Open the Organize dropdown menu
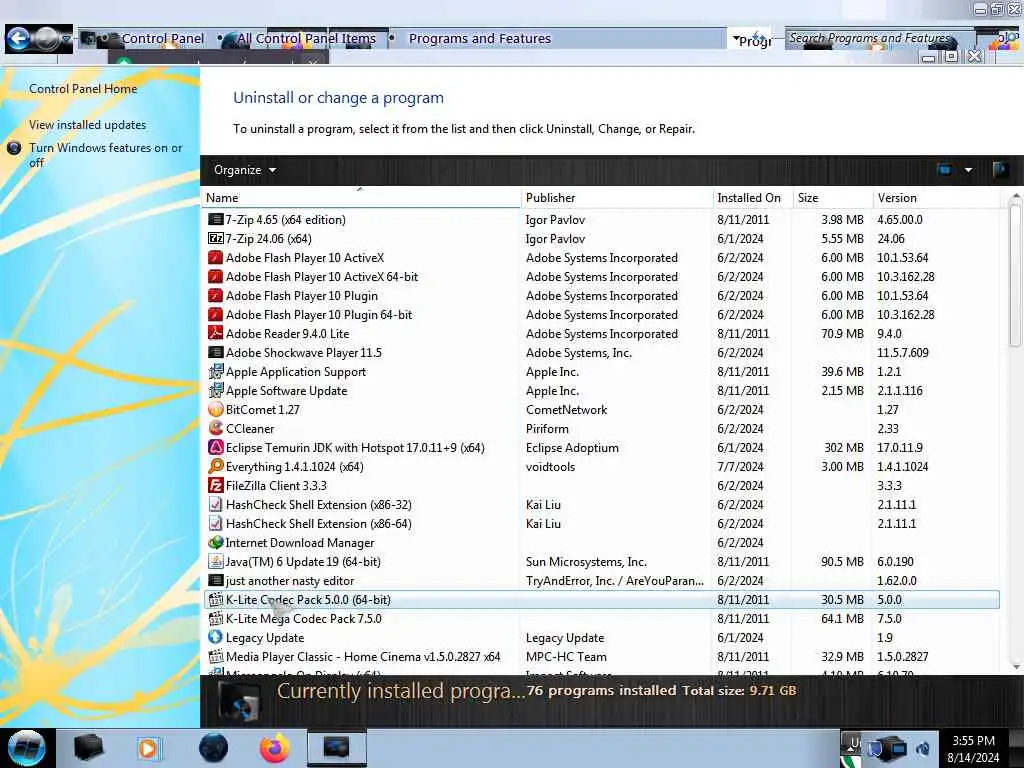Screen dimensions: 1024x768 pos(245,170)
